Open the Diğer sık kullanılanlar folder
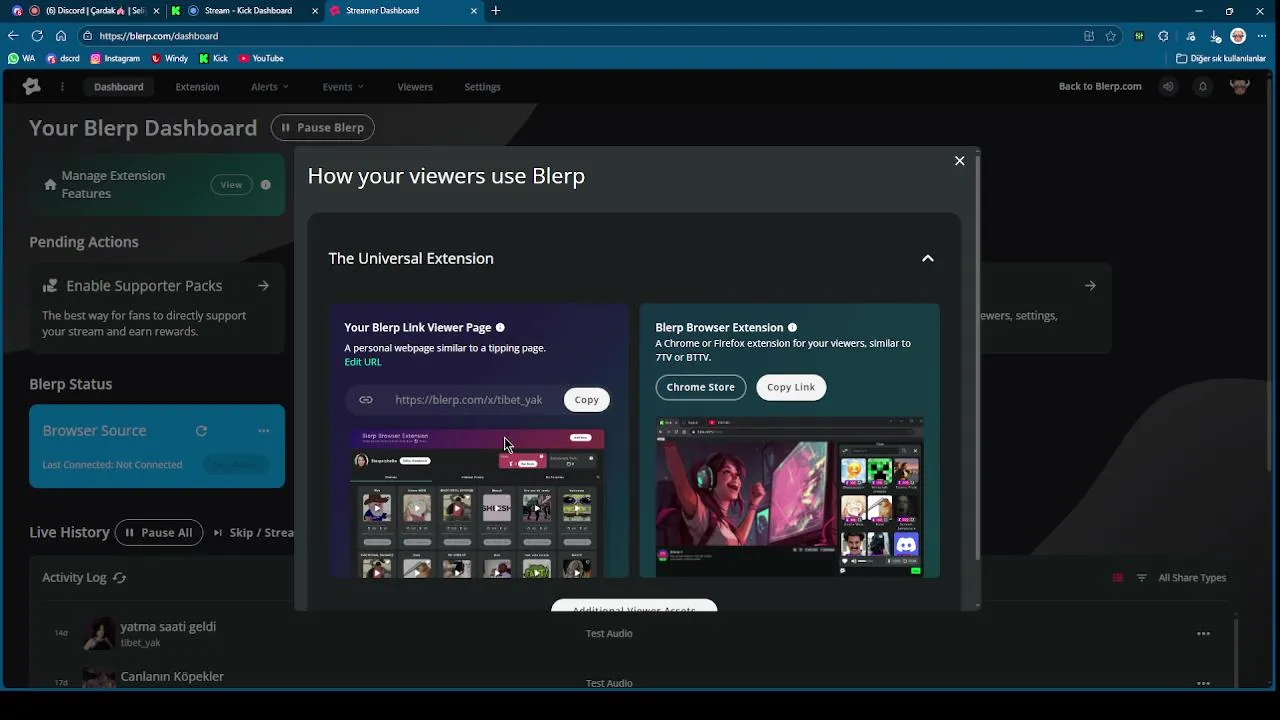The image size is (1280, 720). (x=1221, y=58)
